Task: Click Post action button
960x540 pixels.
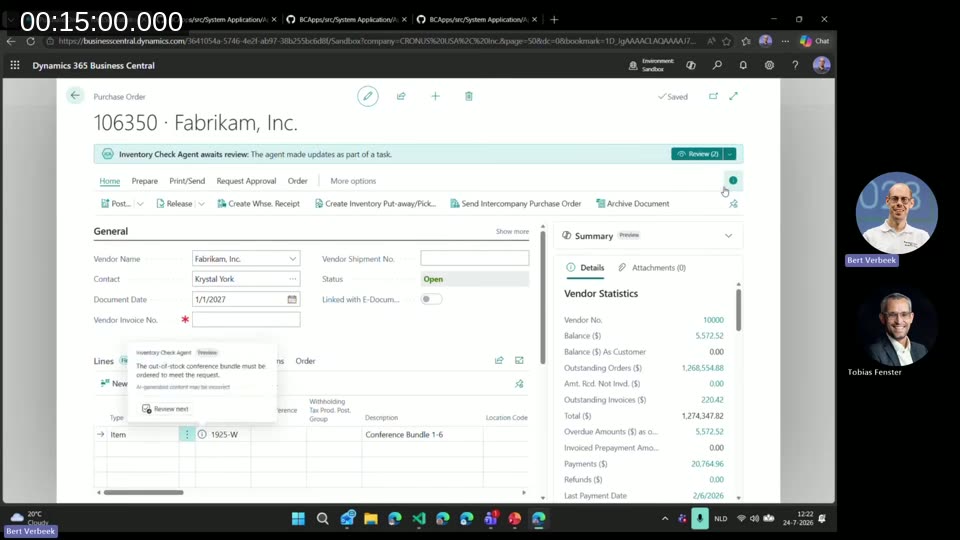Action: click(115, 204)
